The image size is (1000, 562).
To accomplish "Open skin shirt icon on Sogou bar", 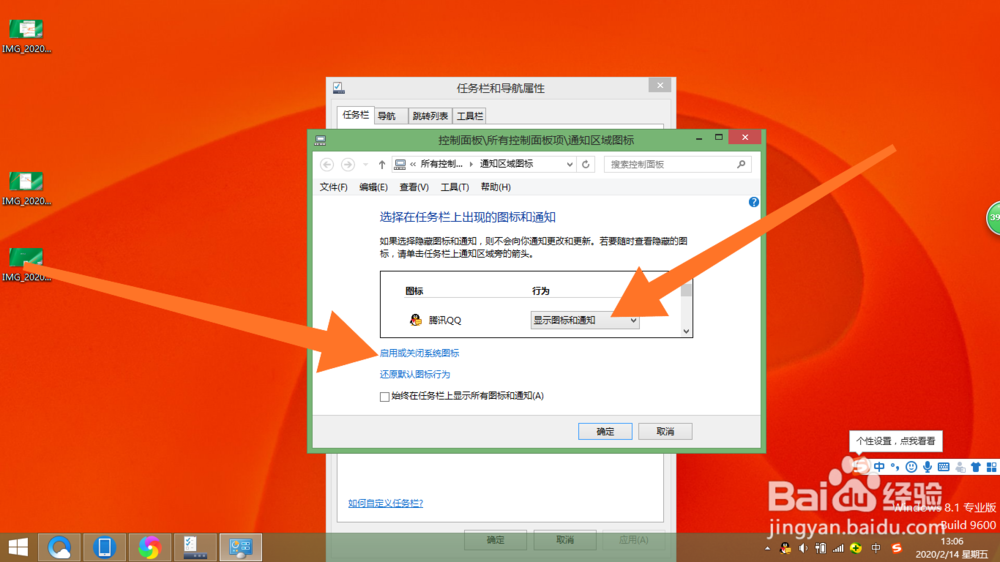I will (975, 467).
